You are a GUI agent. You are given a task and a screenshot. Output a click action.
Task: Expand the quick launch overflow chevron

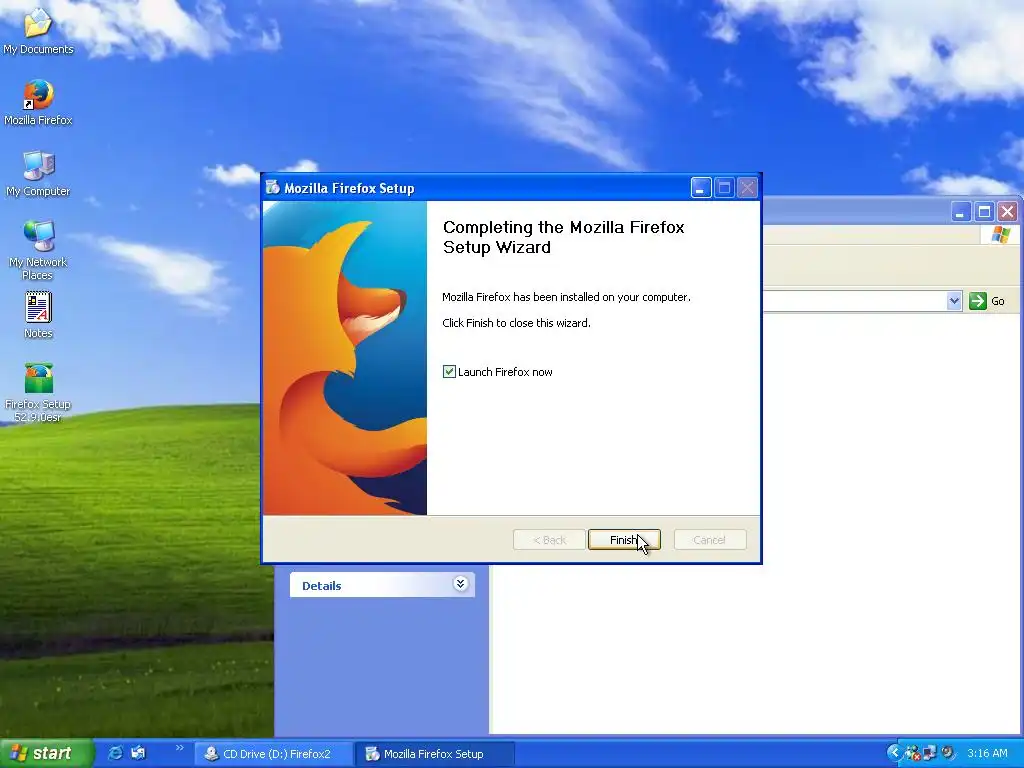180,748
